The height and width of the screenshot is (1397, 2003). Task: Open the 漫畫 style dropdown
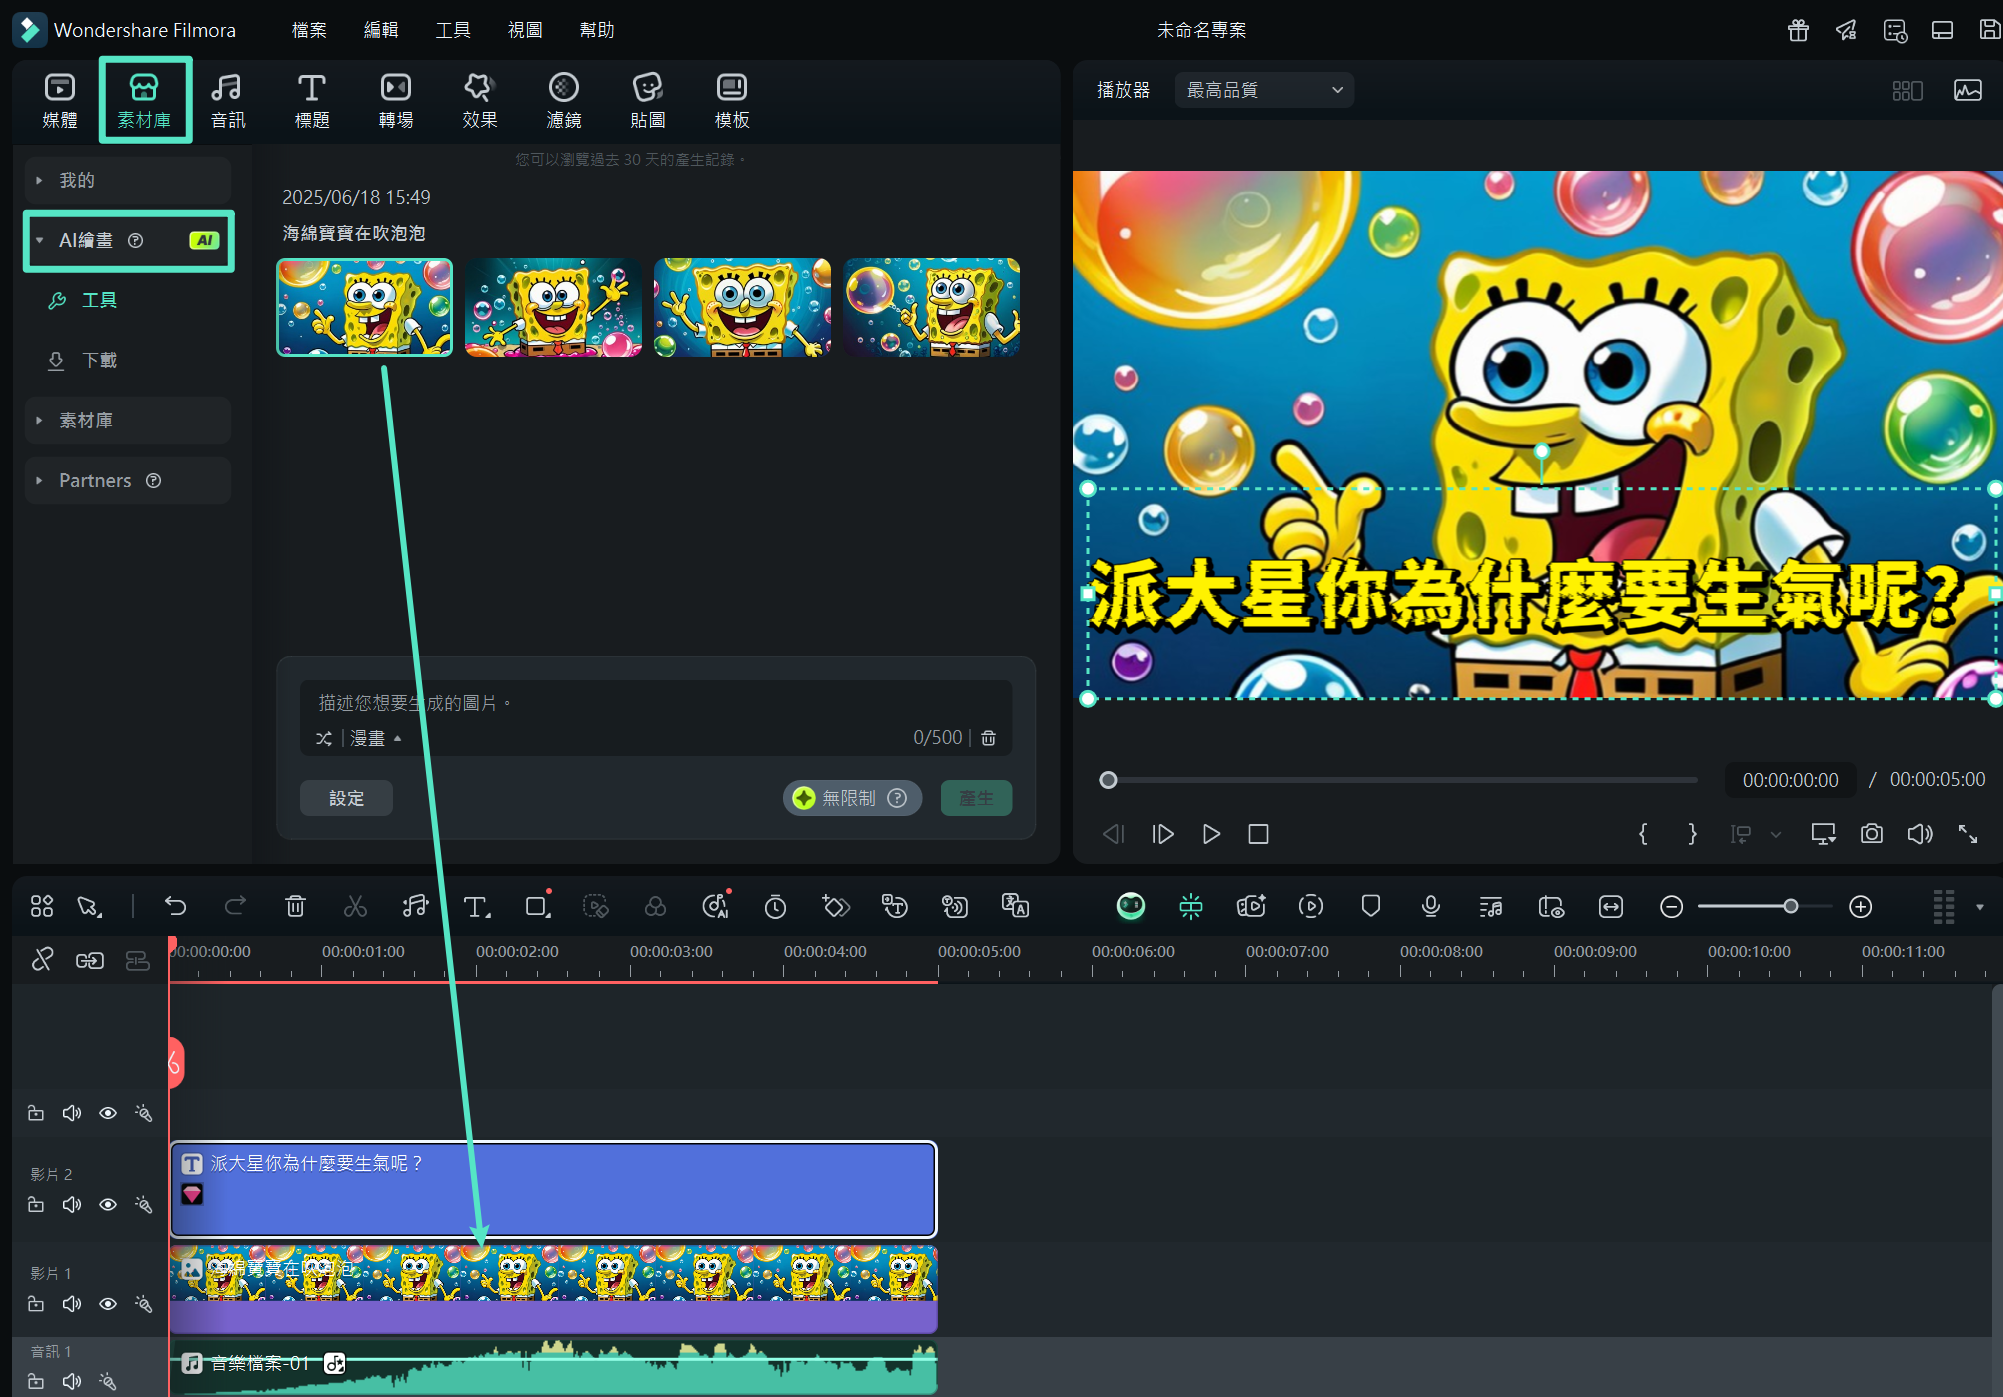(375, 738)
